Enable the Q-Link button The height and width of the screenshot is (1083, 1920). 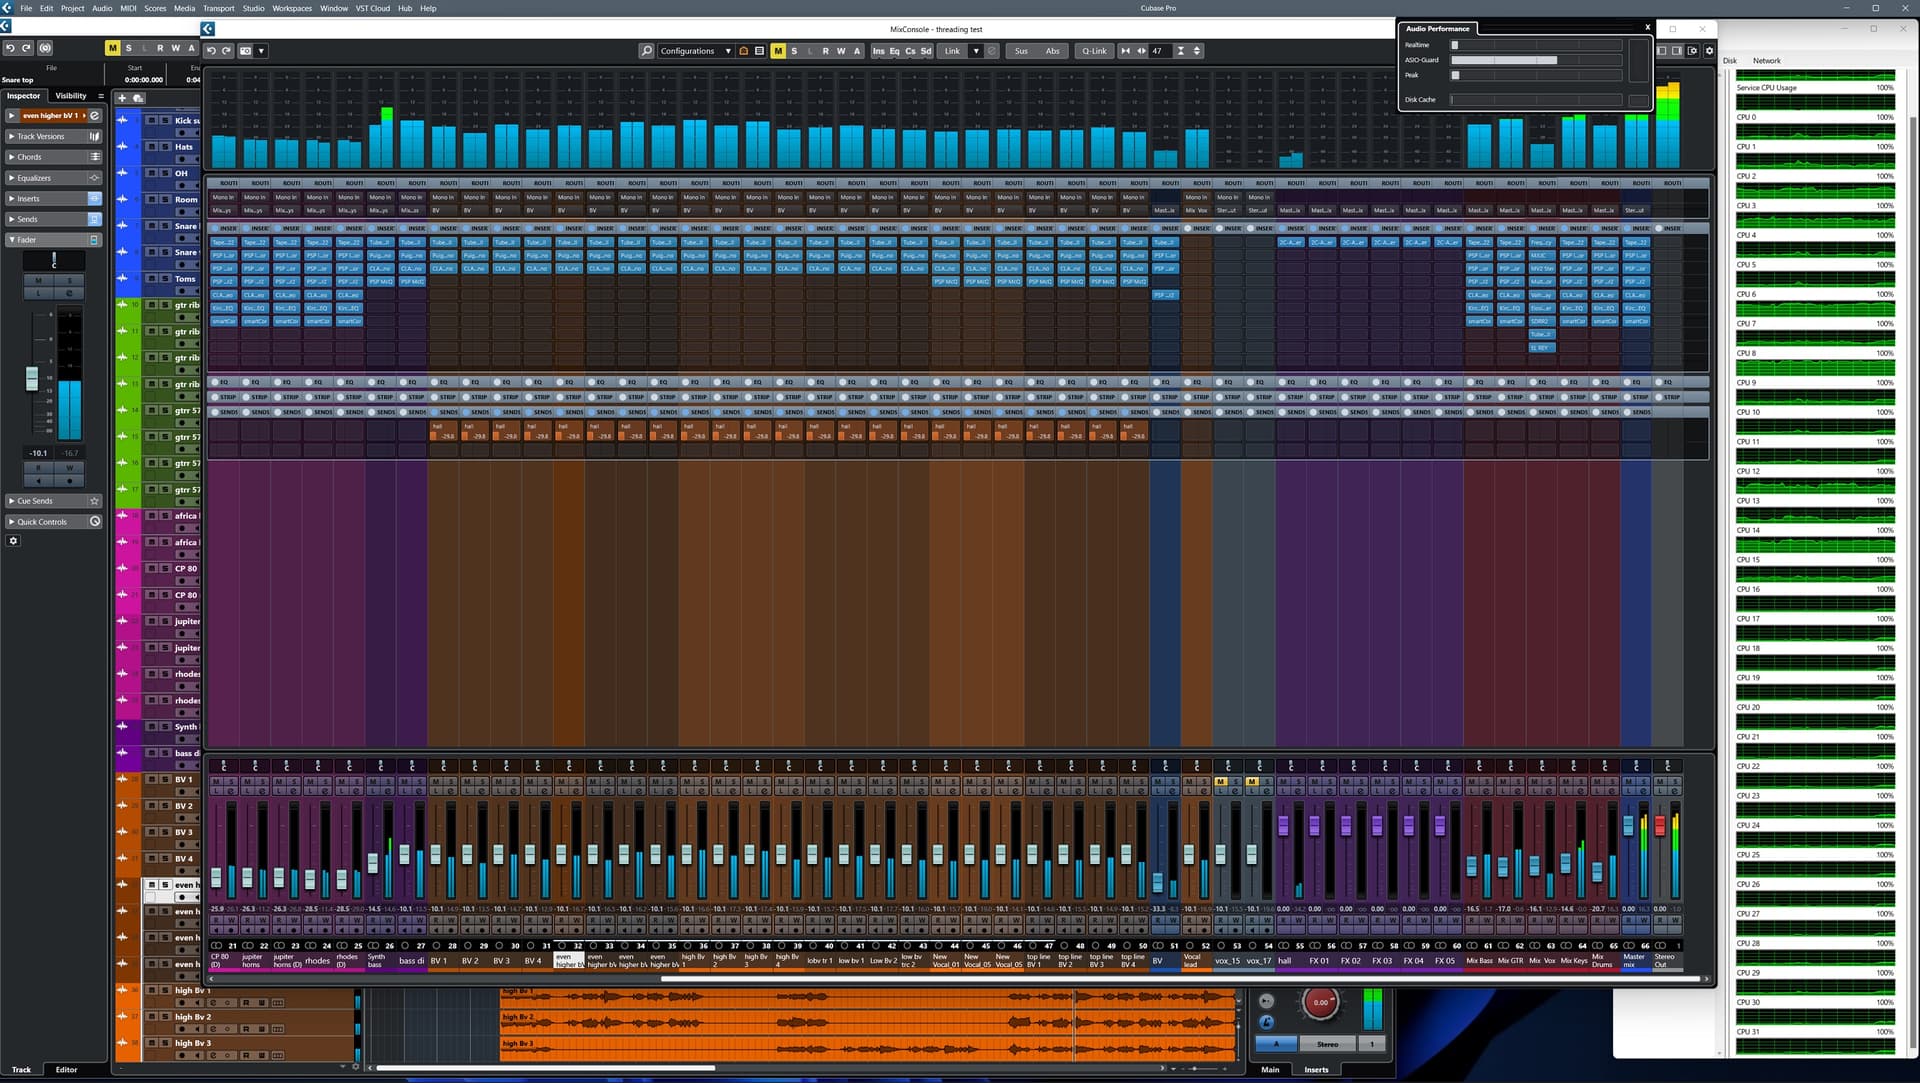[x=1094, y=50]
